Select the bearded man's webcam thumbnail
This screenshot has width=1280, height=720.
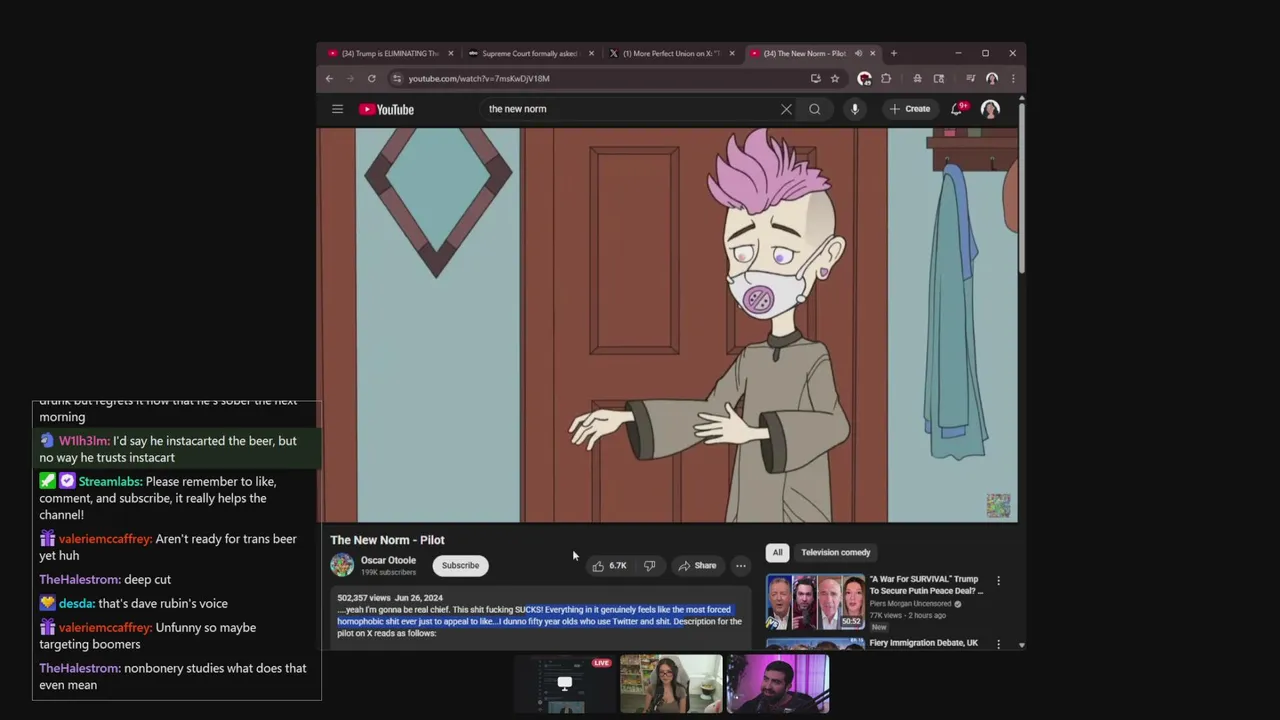(778, 684)
